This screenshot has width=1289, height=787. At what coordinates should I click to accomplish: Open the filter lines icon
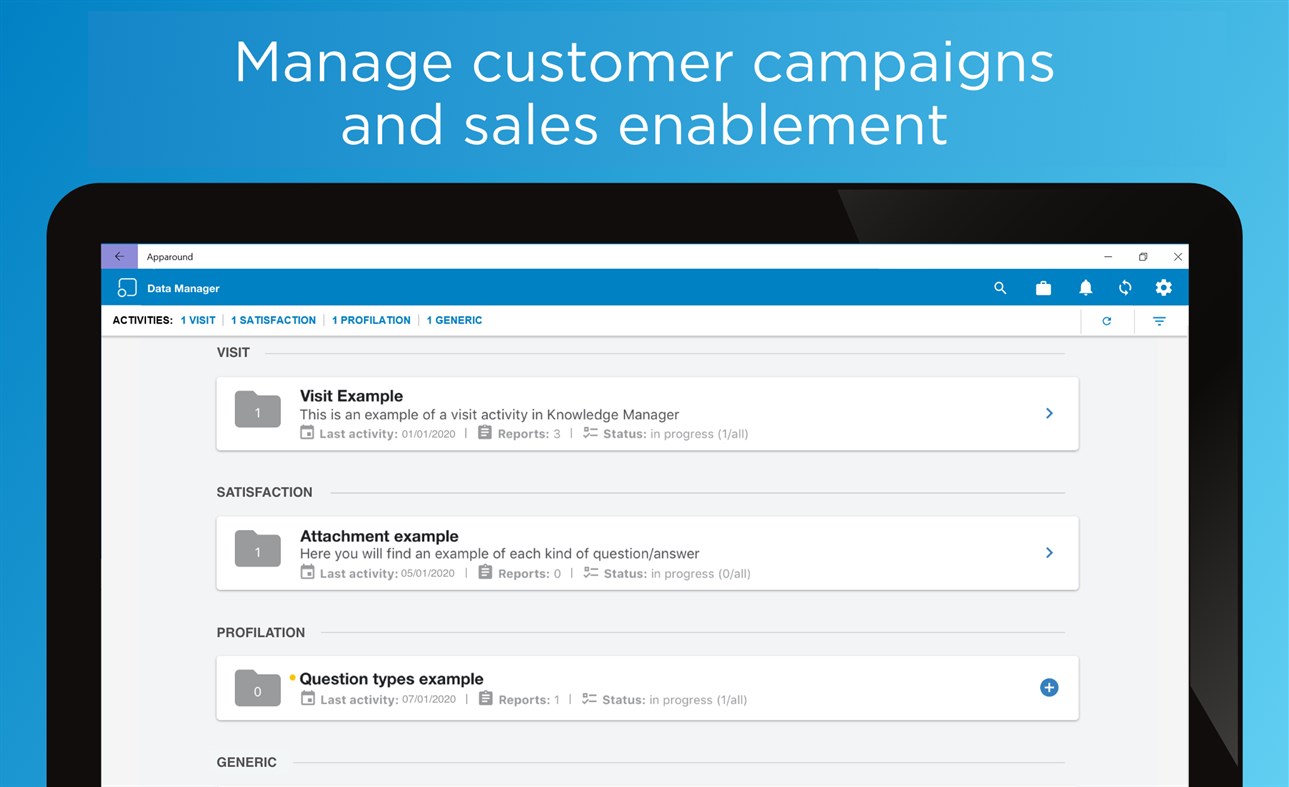pos(1159,321)
